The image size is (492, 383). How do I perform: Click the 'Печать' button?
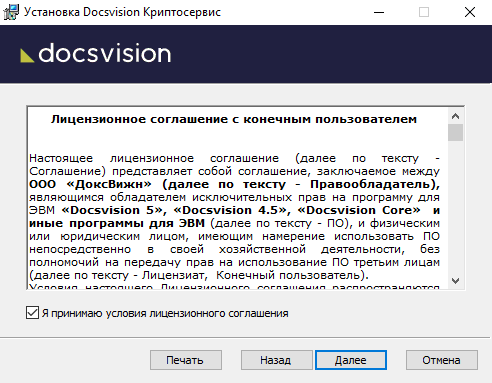(x=186, y=360)
